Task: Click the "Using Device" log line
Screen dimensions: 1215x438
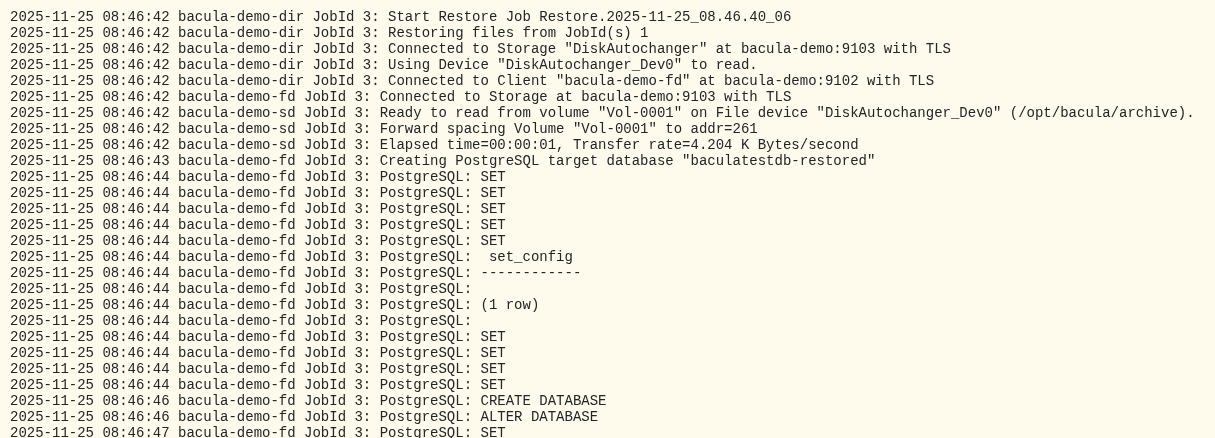Action: [572, 65]
